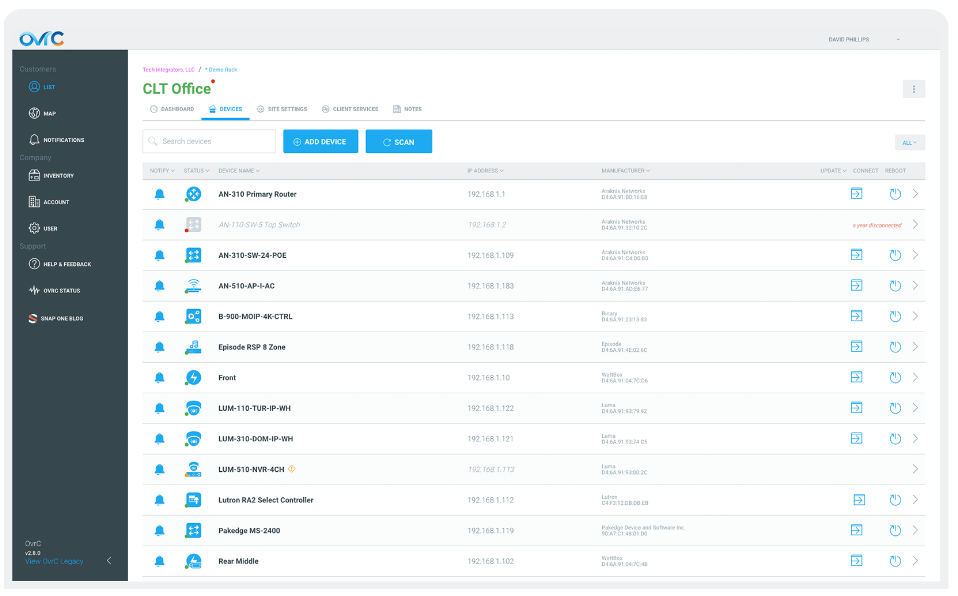Viewport: 958px width, 596px height.
Task: Open the ALL filter dropdown
Action: click(909, 143)
